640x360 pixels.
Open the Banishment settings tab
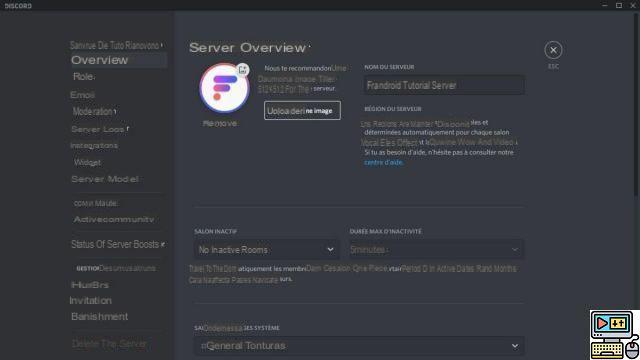[100, 316]
